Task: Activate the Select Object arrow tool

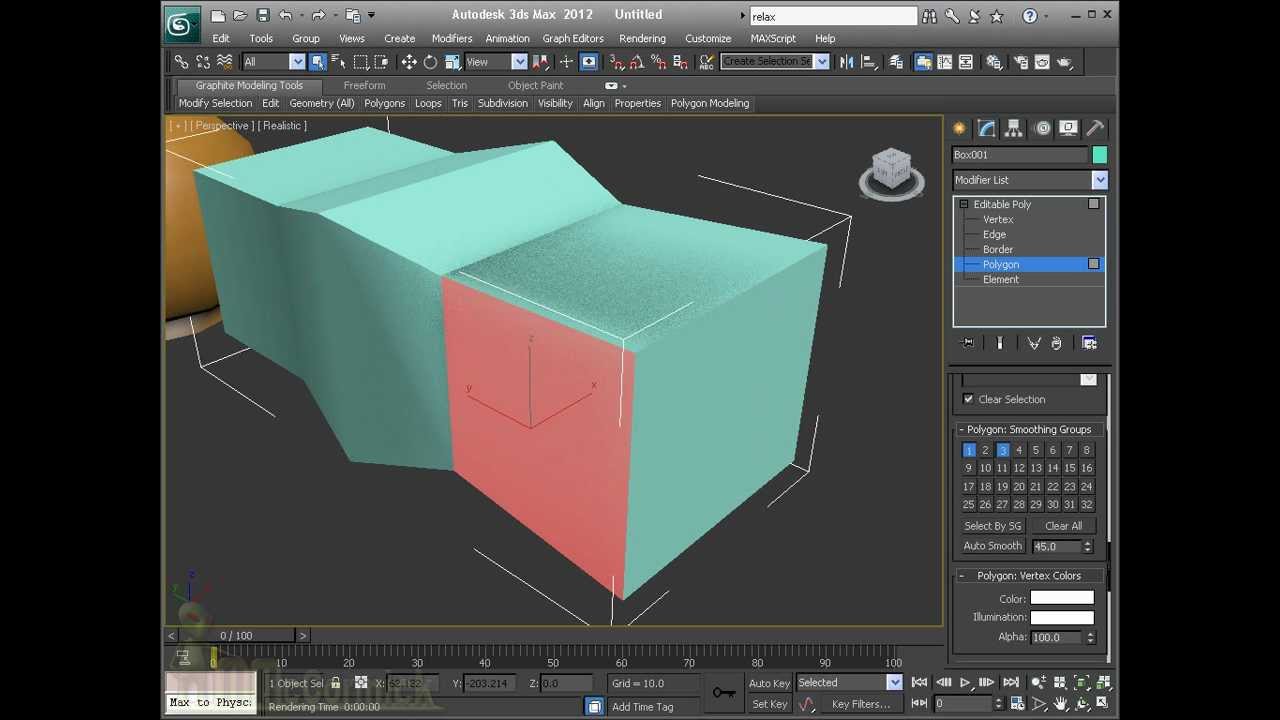Action: (x=318, y=62)
